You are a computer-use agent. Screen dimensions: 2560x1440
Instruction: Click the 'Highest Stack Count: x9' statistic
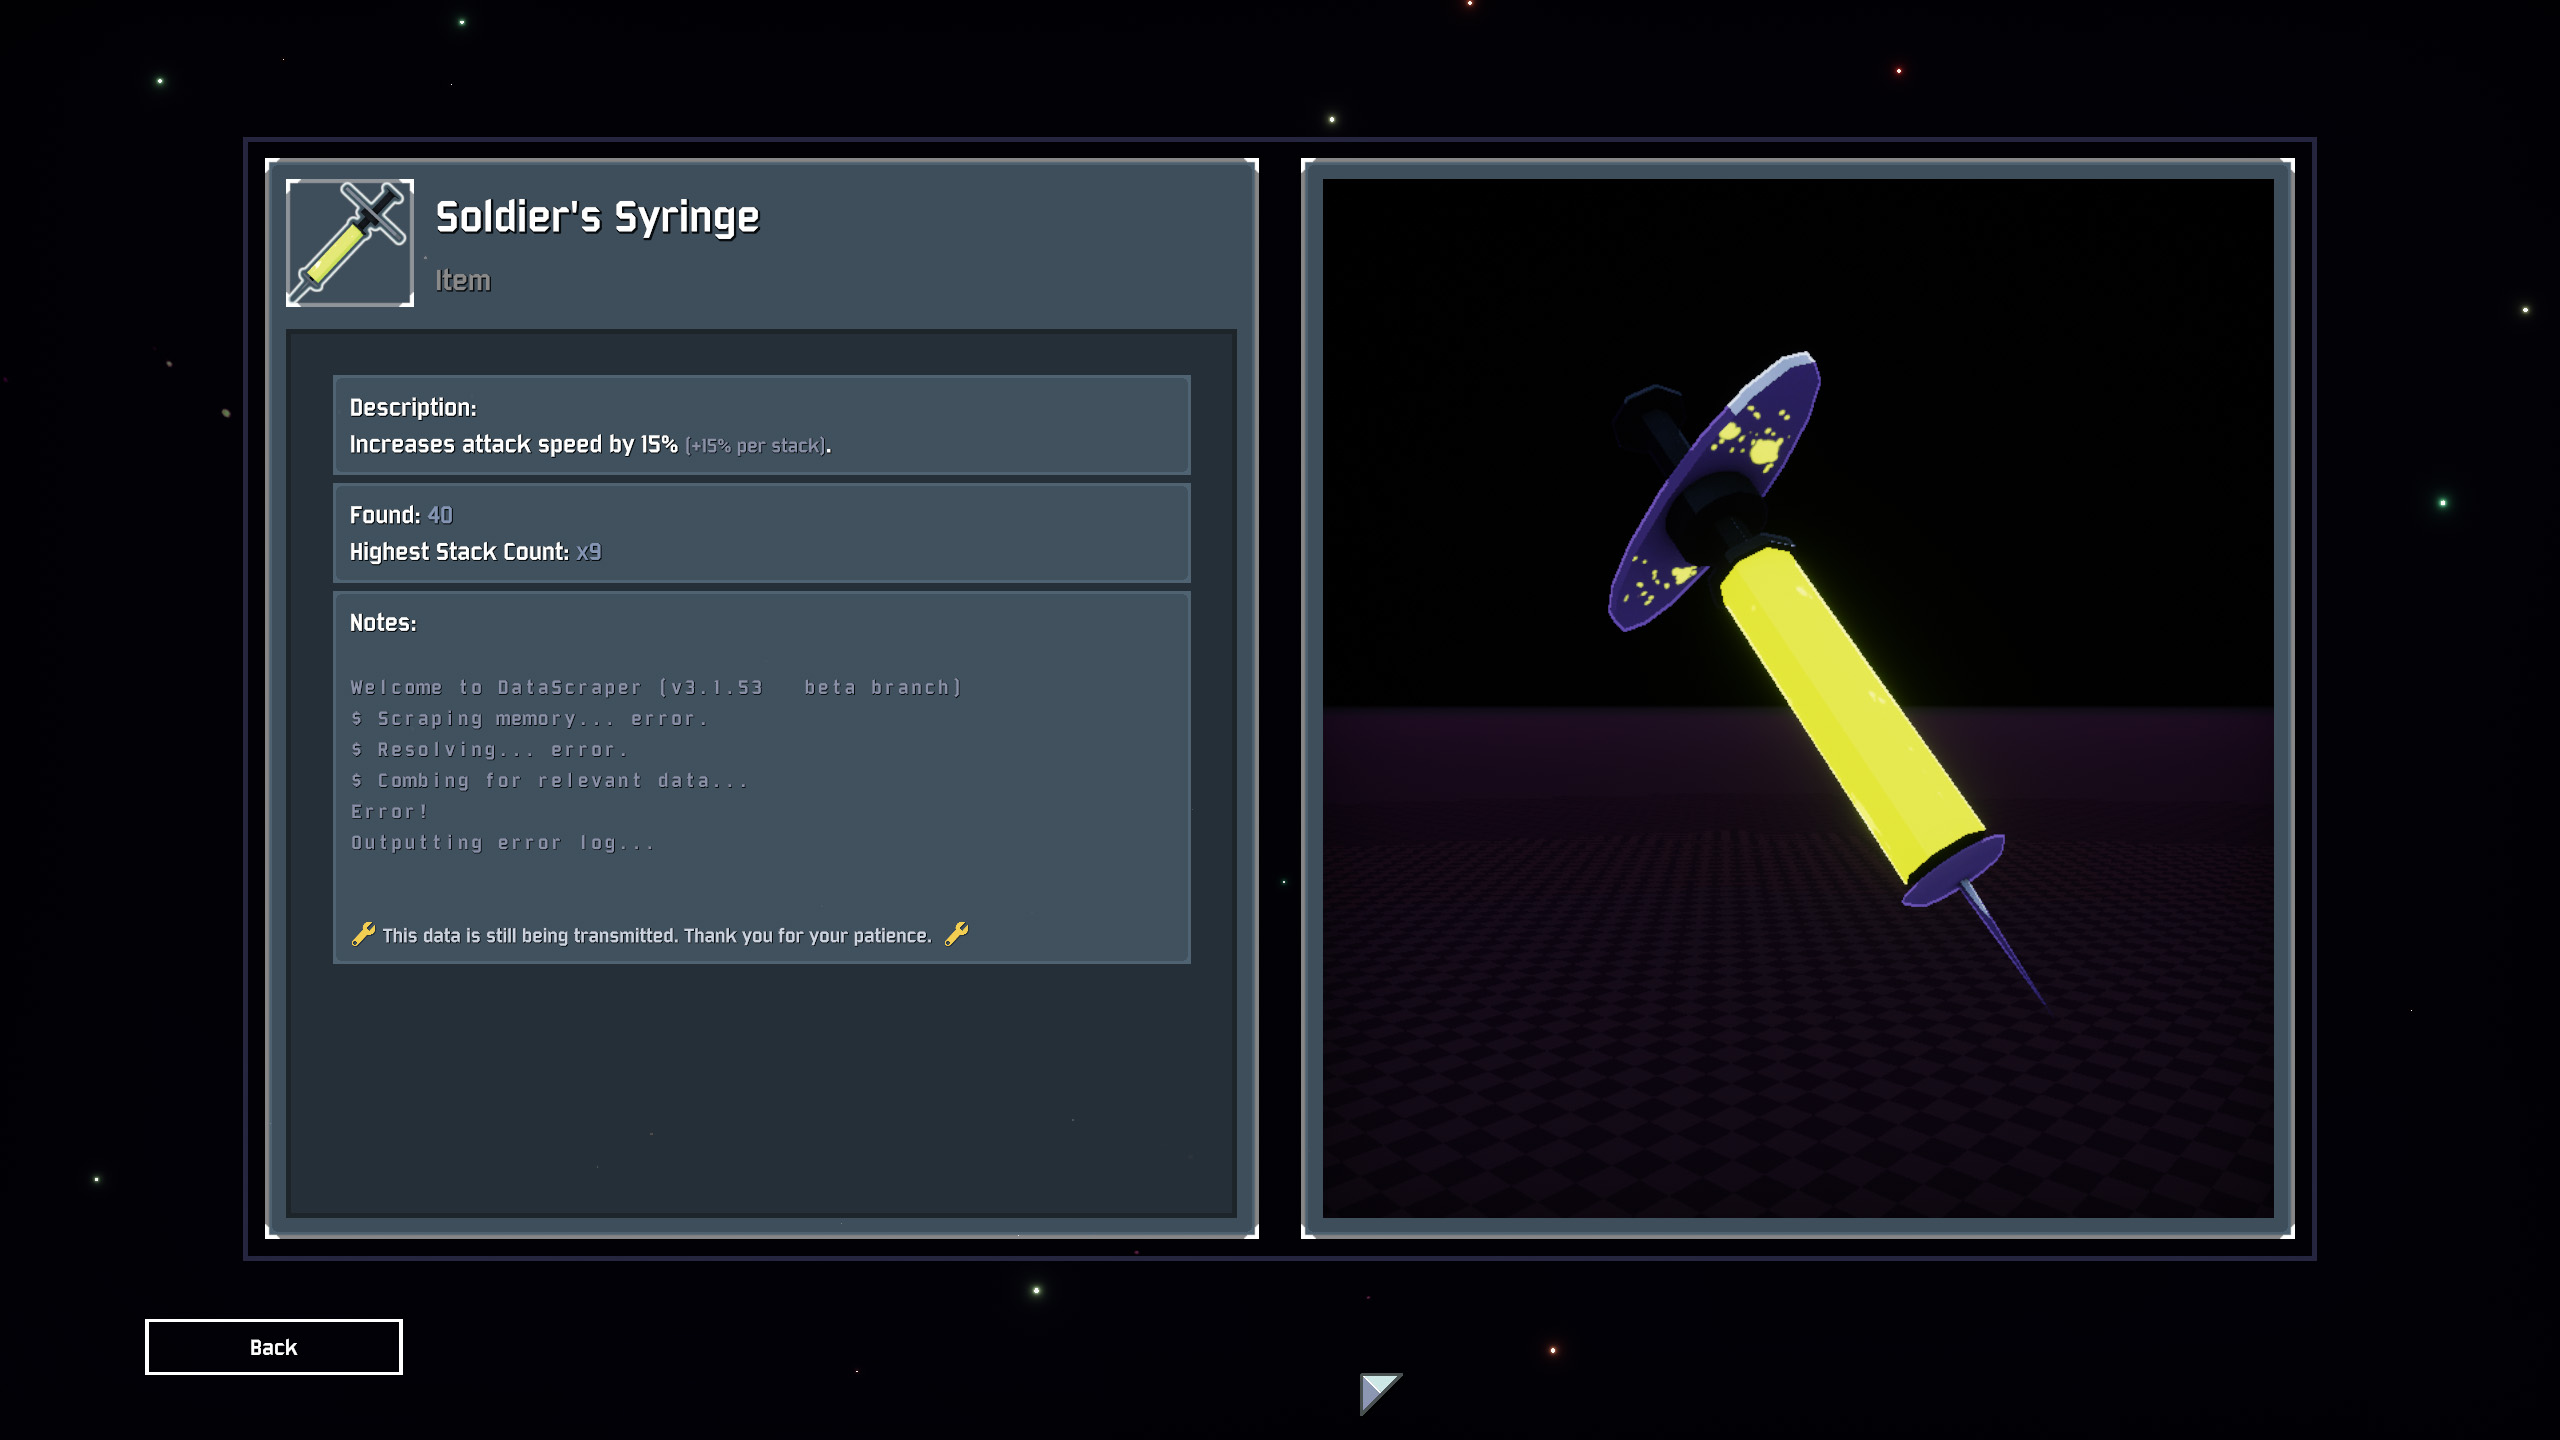click(x=475, y=552)
